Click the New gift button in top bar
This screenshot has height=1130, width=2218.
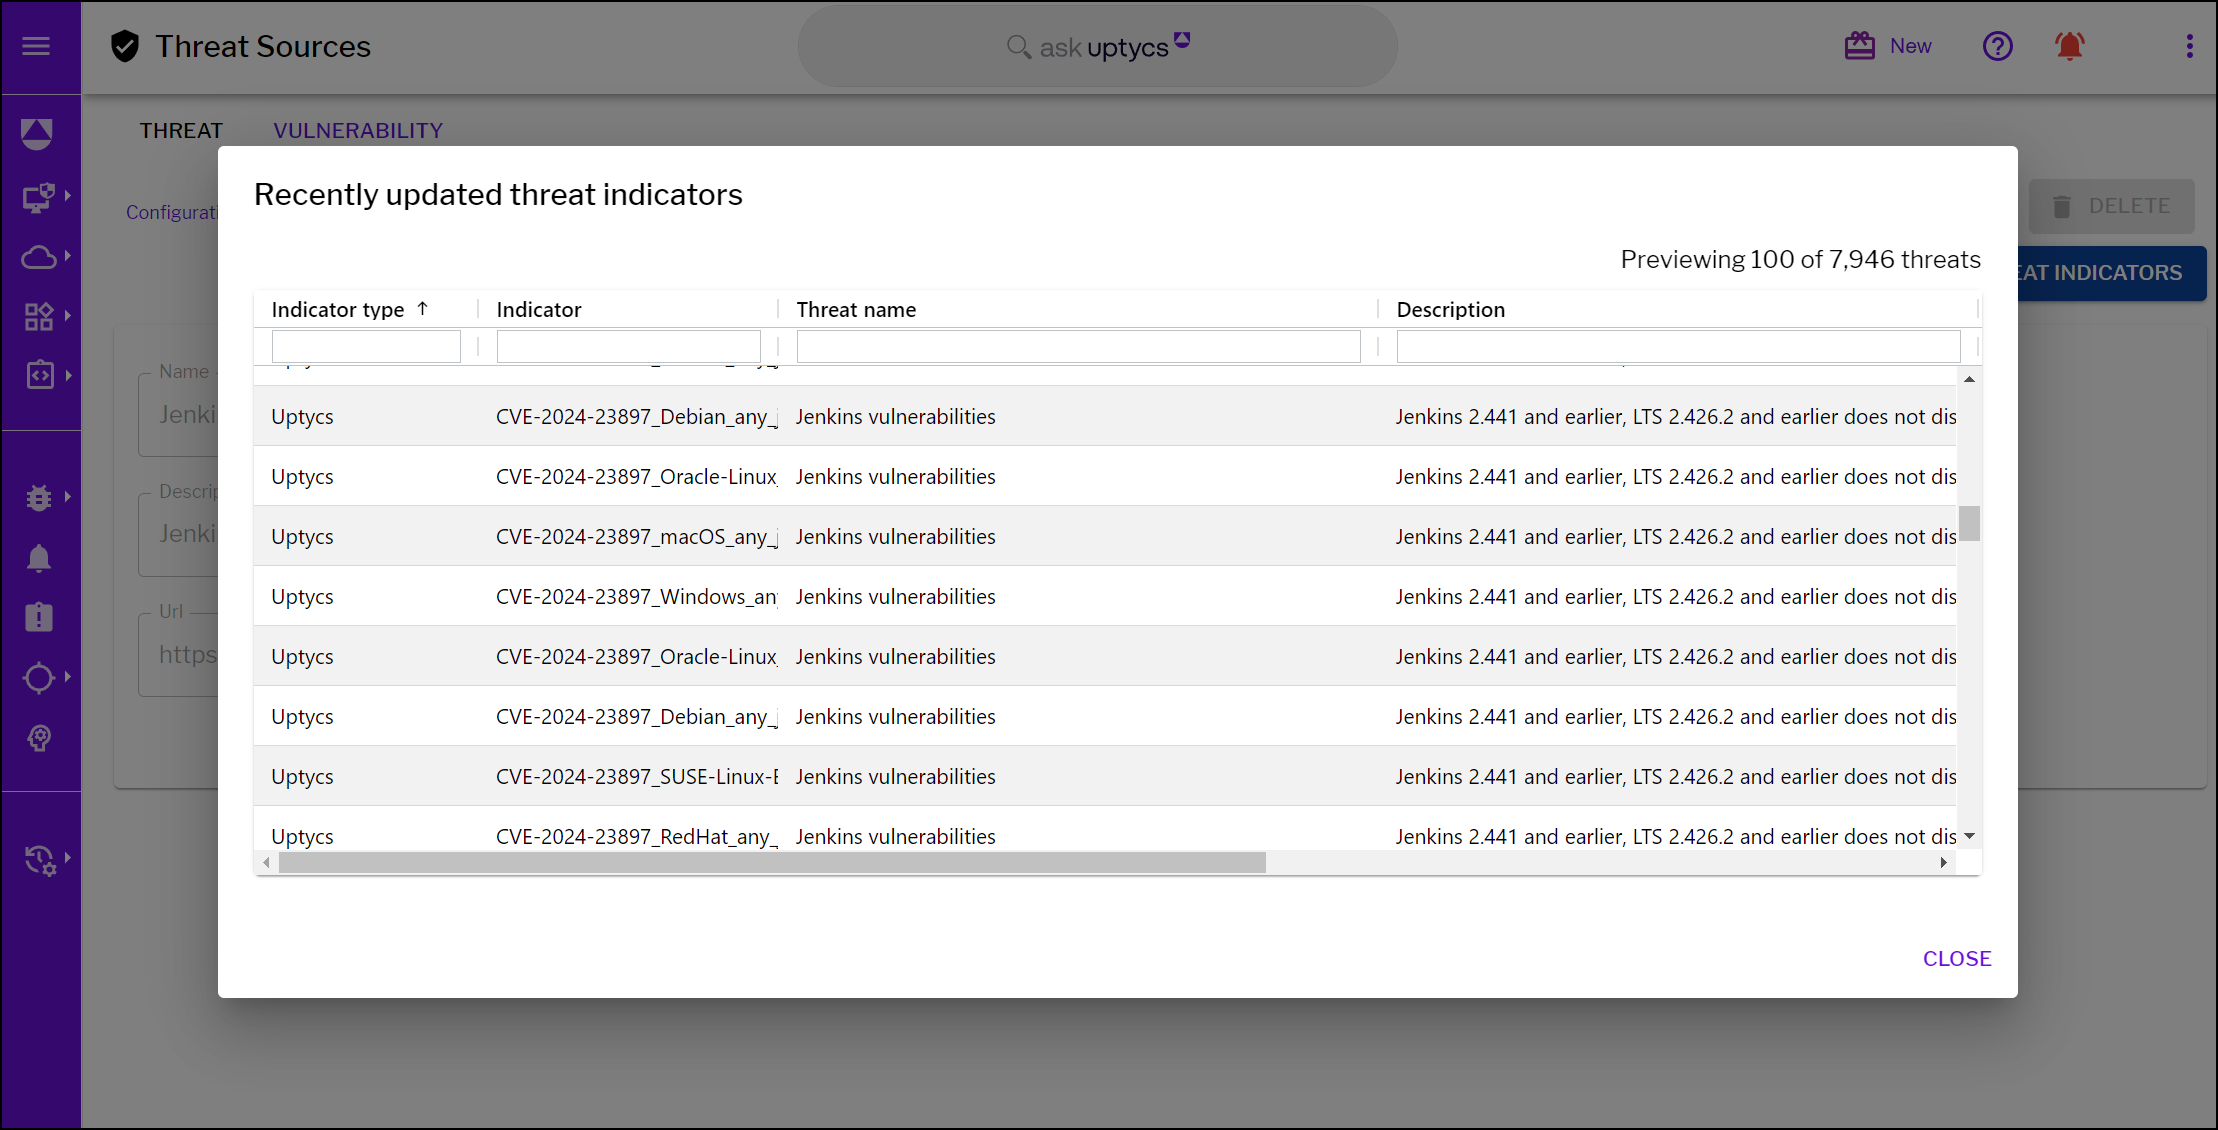coord(1888,45)
